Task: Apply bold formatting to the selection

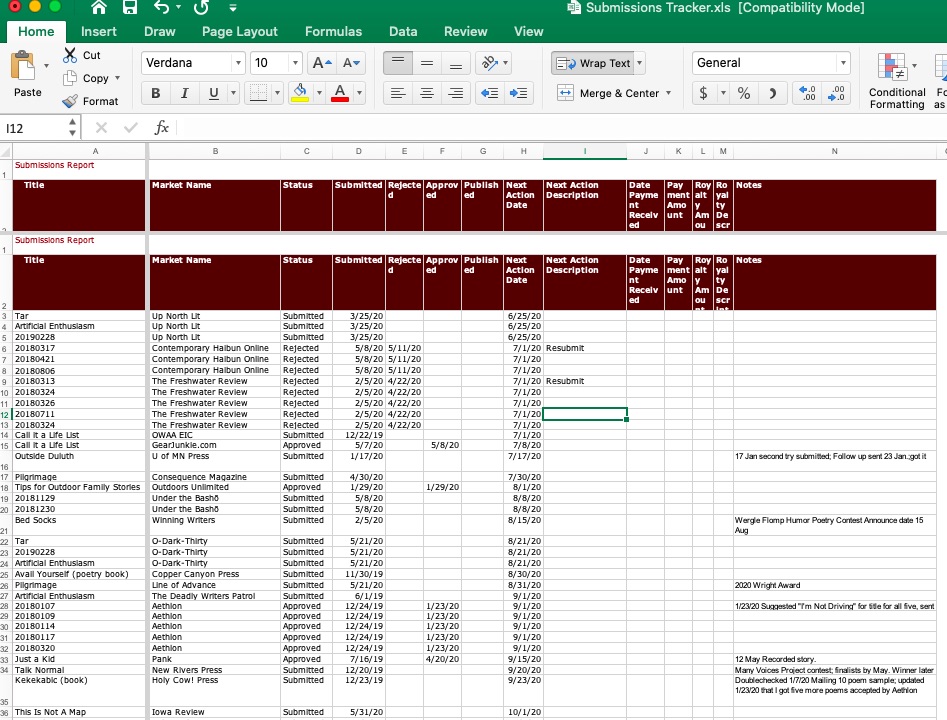Action: click(155, 92)
